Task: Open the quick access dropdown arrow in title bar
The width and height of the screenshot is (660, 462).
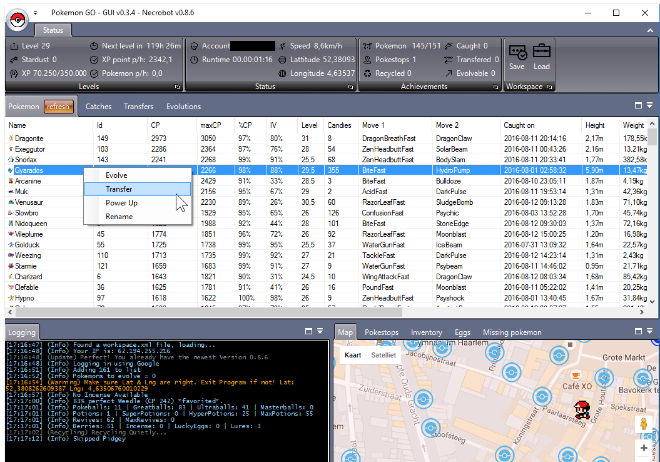Action: [x=37, y=13]
